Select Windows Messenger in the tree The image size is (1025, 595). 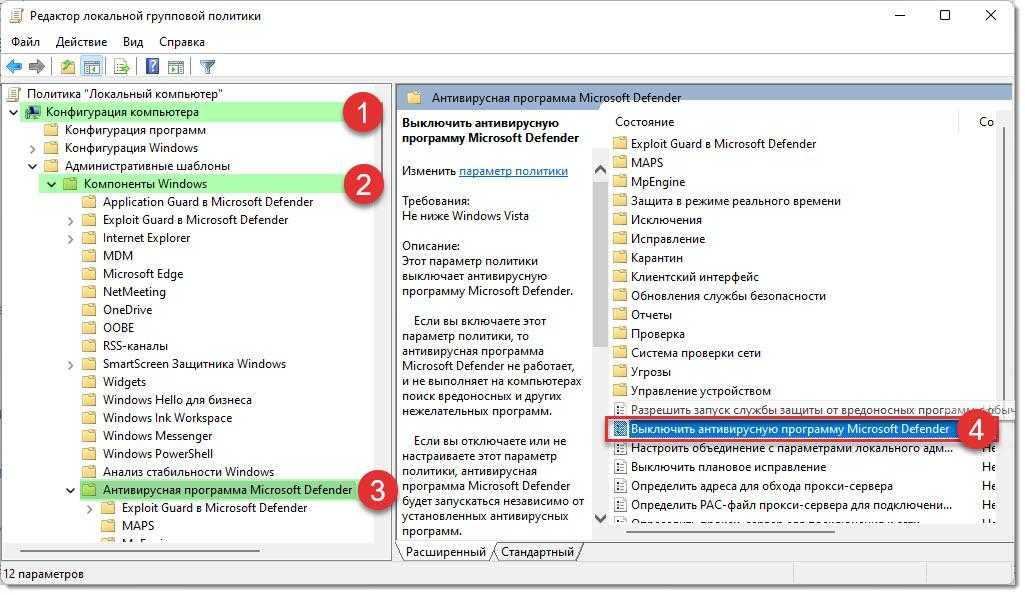[158, 435]
